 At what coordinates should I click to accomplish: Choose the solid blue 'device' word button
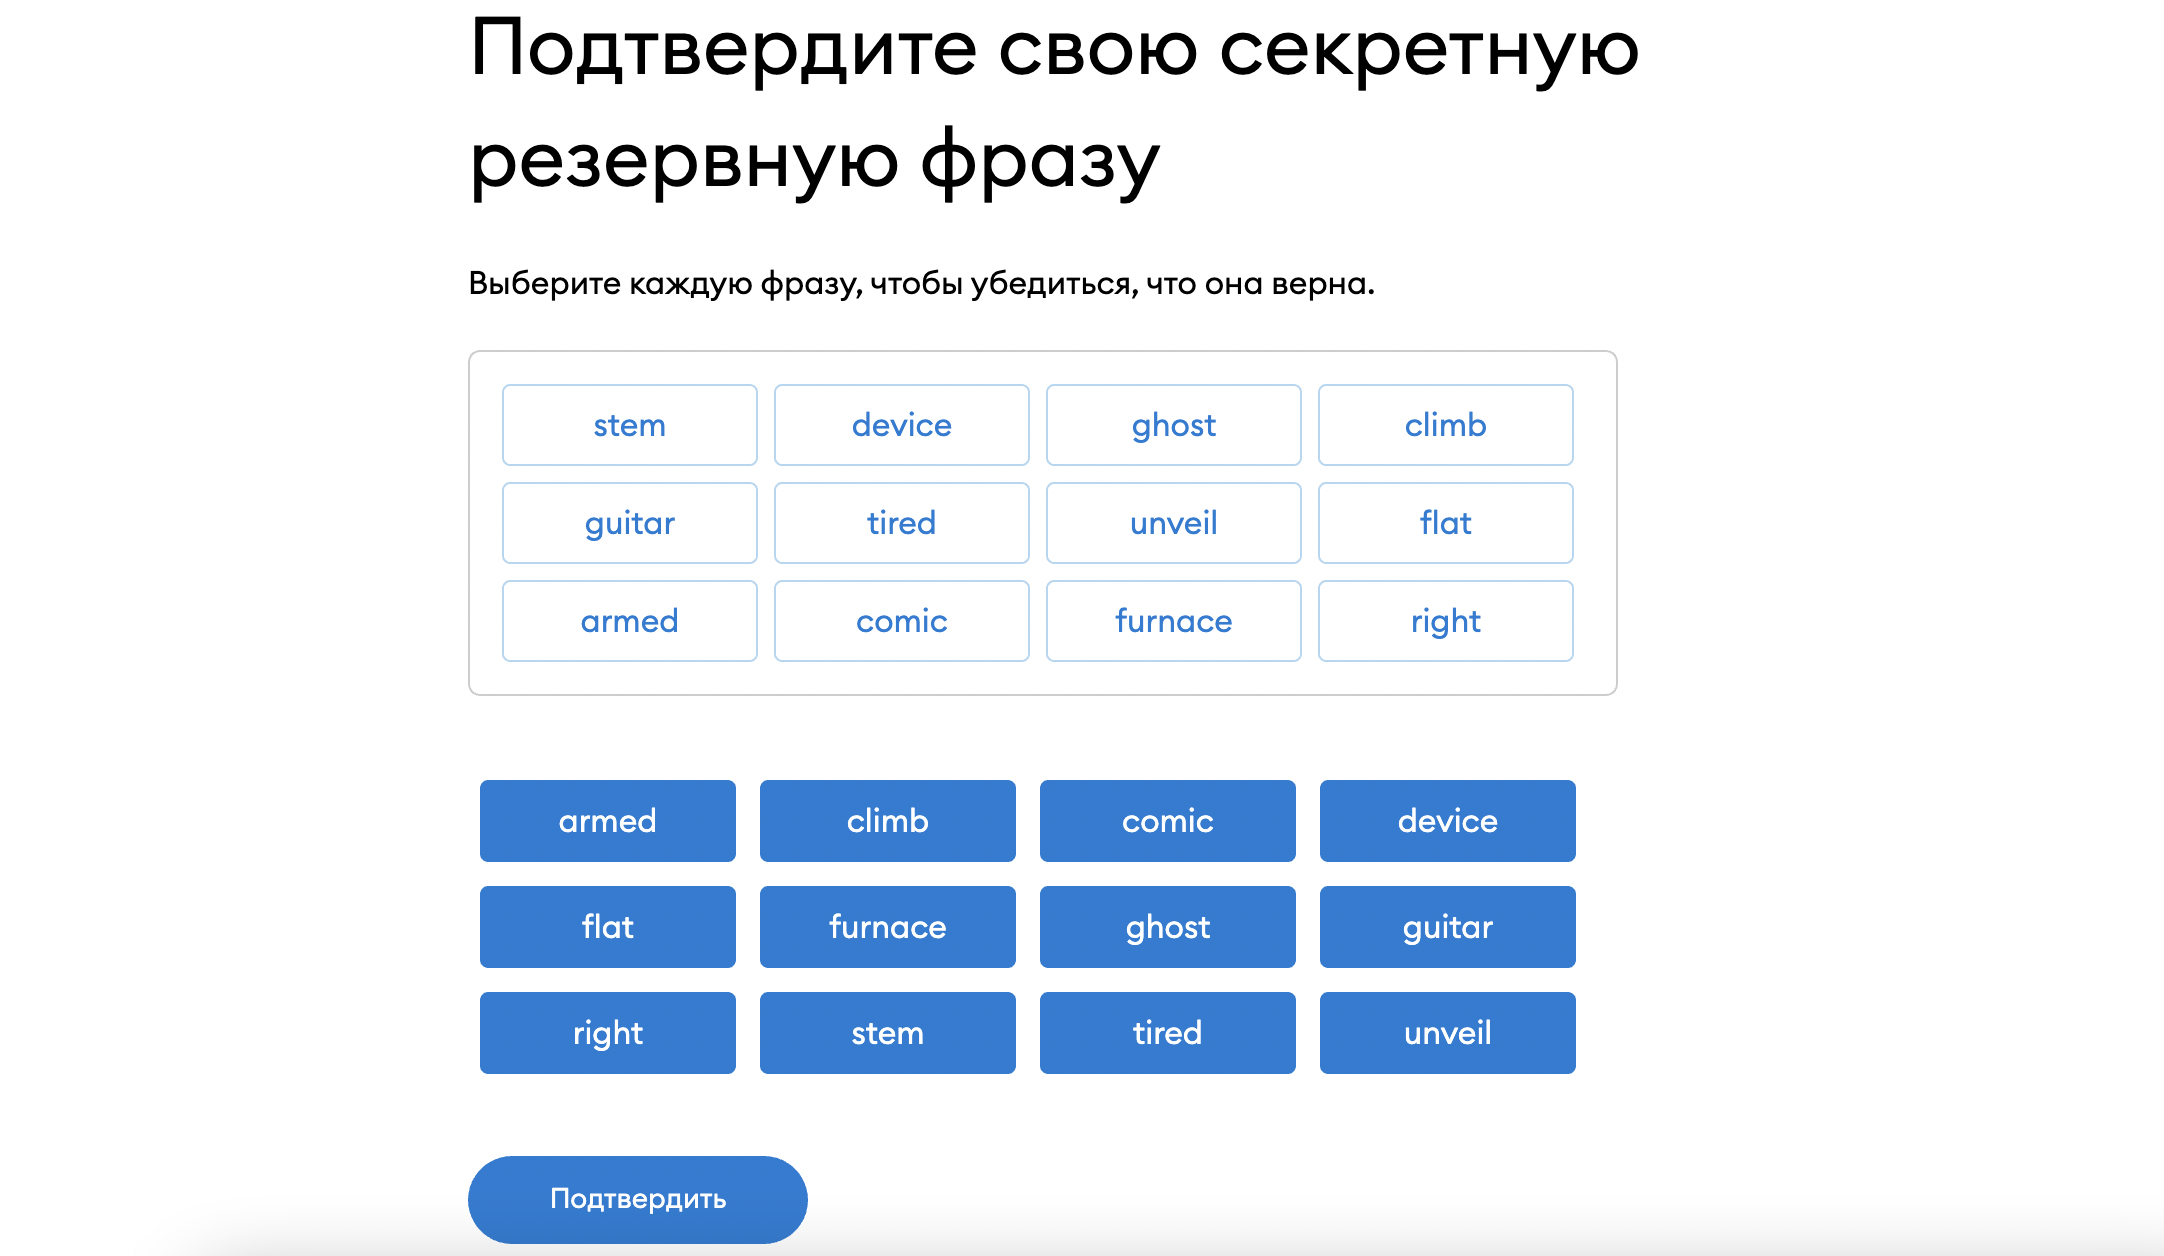click(1447, 821)
